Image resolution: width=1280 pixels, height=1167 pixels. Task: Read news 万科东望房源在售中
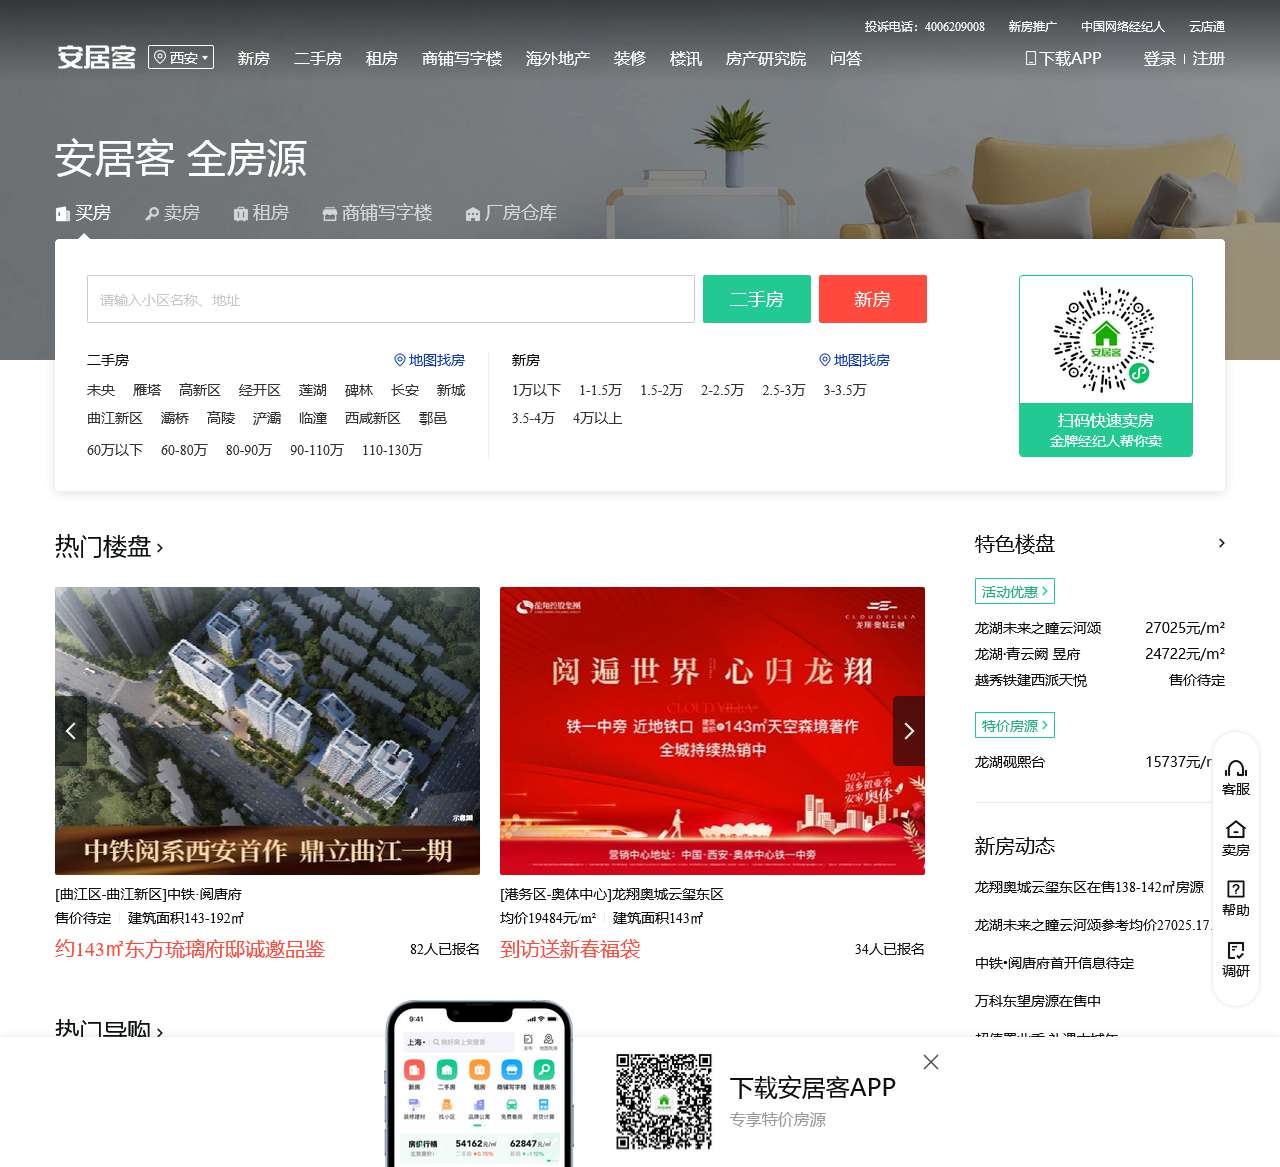(x=1038, y=1001)
